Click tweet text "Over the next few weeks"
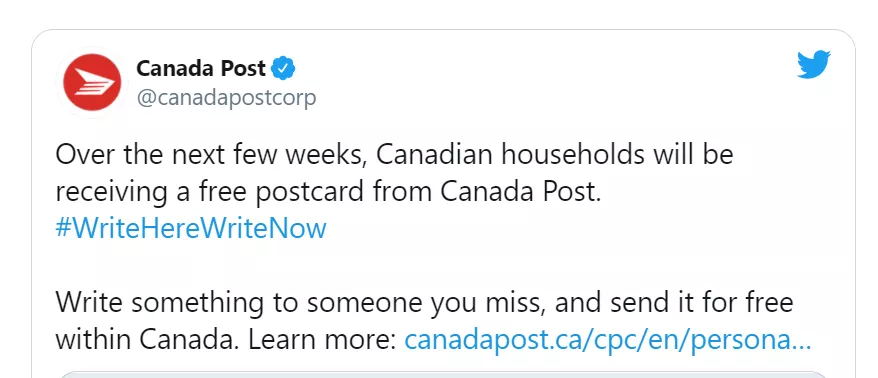The image size is (878, 378). (x=211, y=155)
